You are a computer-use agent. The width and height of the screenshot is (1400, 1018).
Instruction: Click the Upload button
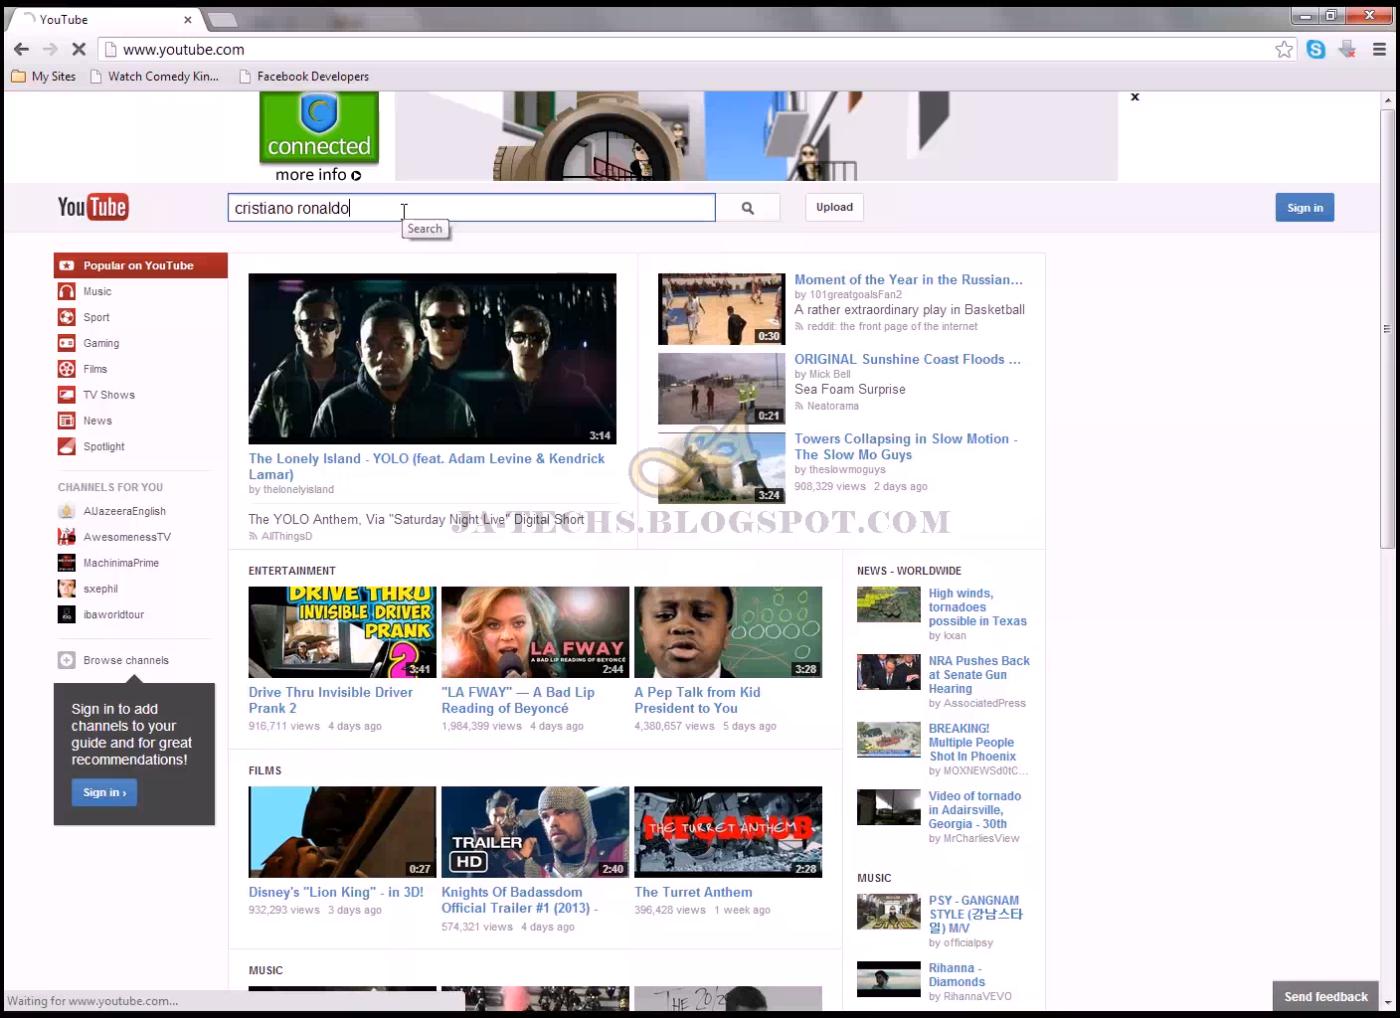tap(834, 207)
